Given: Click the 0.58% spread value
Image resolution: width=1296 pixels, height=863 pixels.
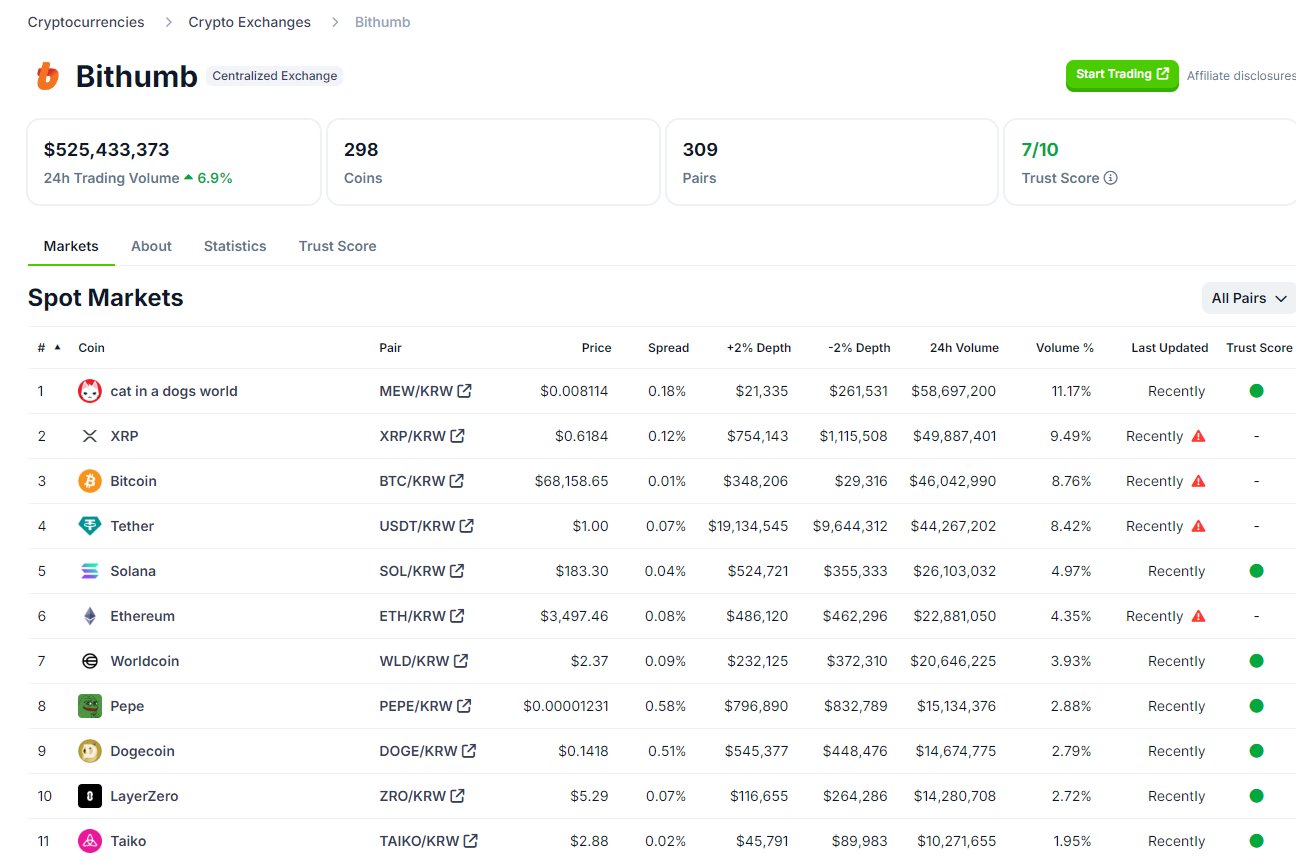Looking at the screenshot, I should [x=667, y=706].
